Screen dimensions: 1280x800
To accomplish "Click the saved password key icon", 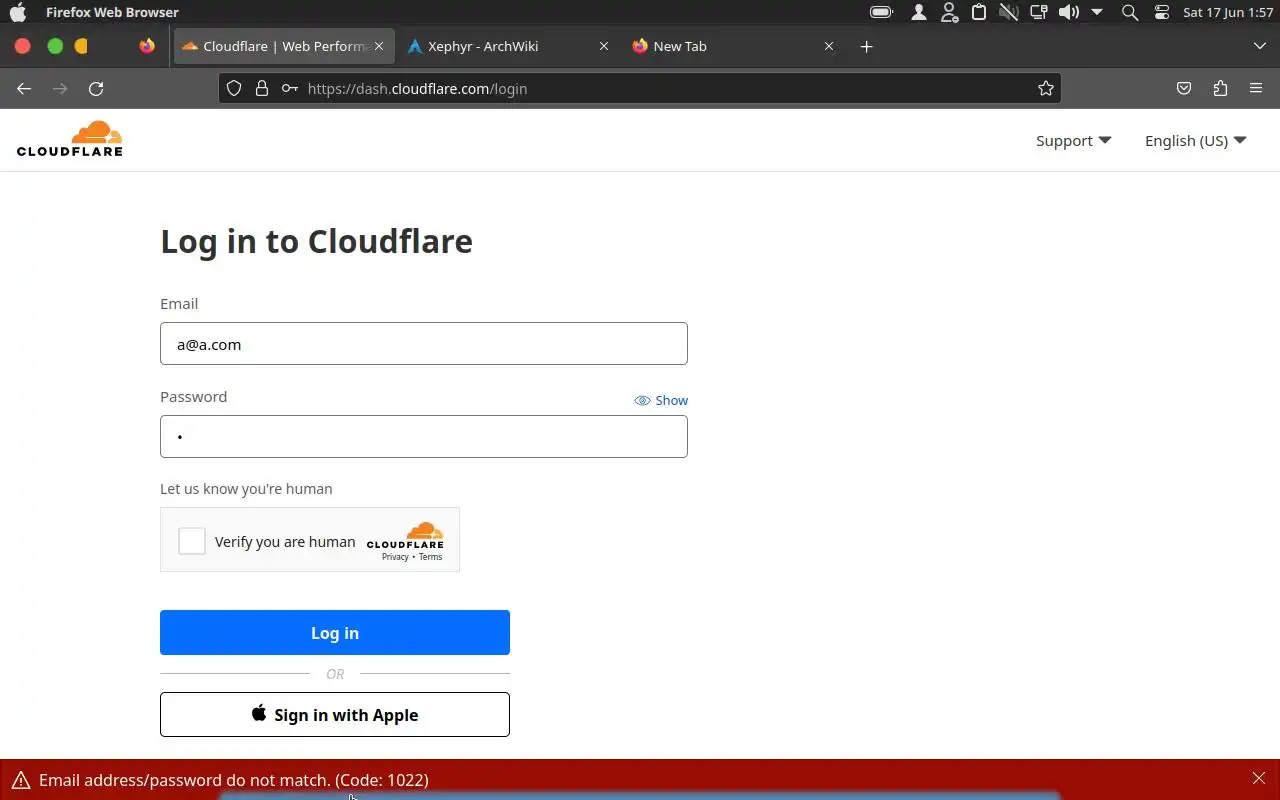I will pyautogui.click(x=289, y=88).
